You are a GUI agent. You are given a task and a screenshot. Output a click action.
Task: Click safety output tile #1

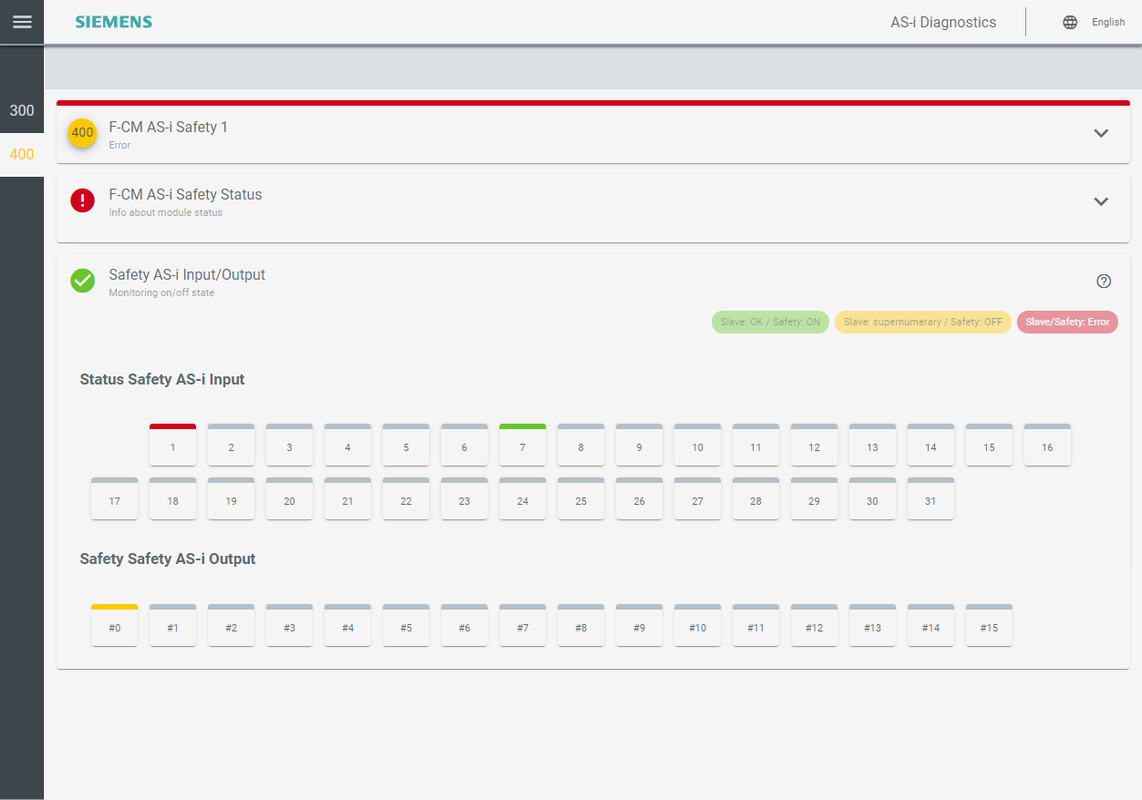(173, 625)
